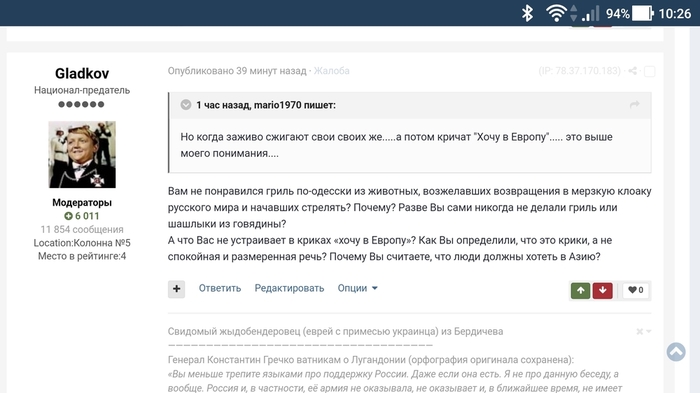
Task: Click the multi-quote plus button
Action: click(176, 289)
